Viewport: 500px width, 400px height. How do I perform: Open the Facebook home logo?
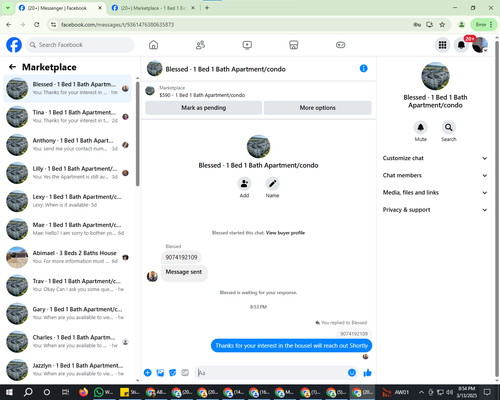coord(14,45)
